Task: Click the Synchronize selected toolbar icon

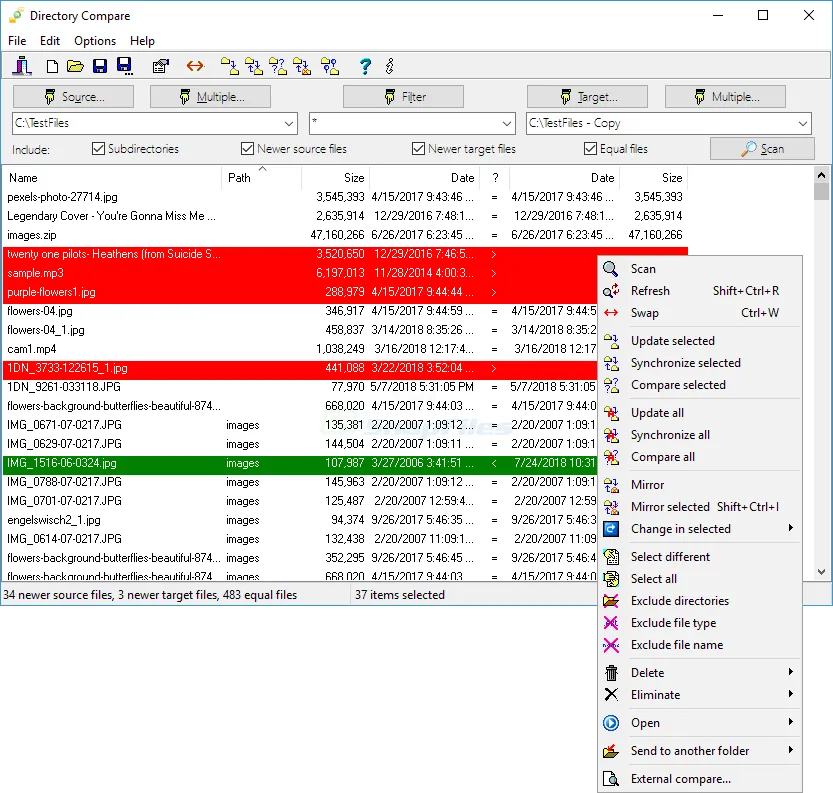Action: 254,66
